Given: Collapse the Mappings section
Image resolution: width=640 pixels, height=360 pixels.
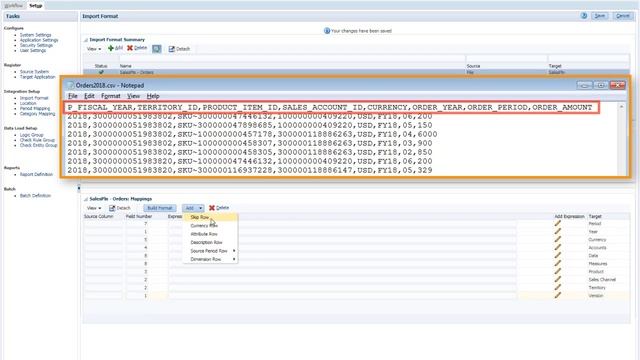Looking at the screenshot, I should pos(86,199).
